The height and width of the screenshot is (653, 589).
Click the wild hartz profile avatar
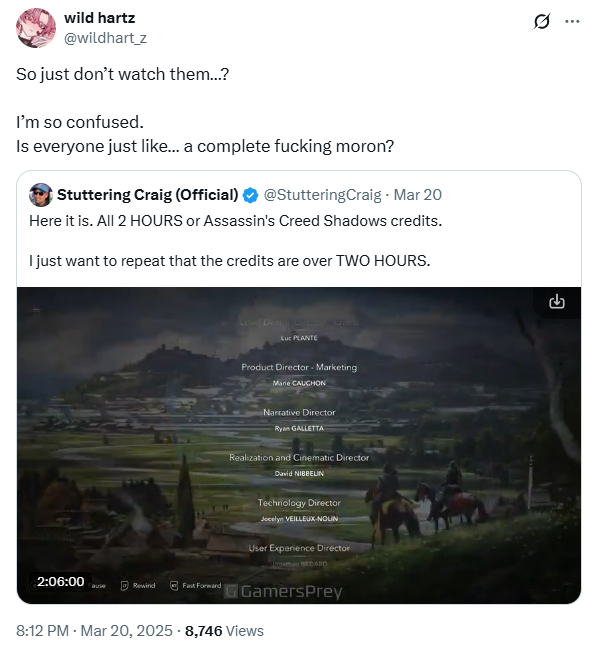click(x=35, y=28)
